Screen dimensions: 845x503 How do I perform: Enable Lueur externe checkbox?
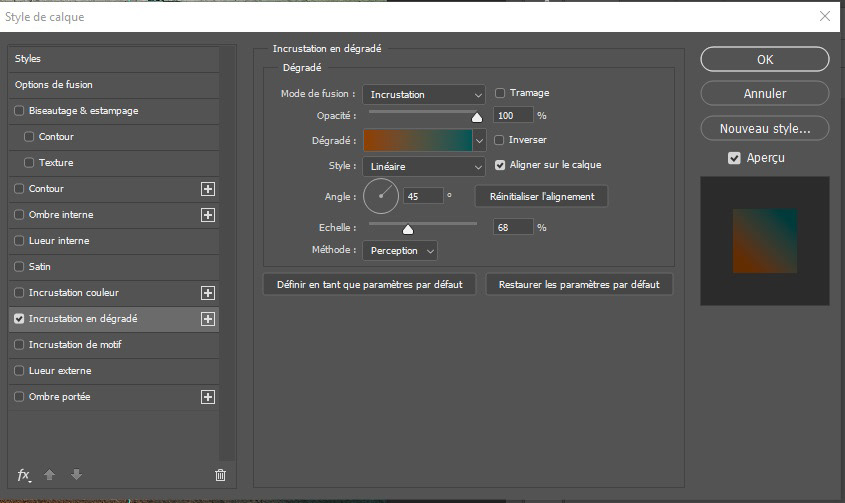(x=19, y=370)
